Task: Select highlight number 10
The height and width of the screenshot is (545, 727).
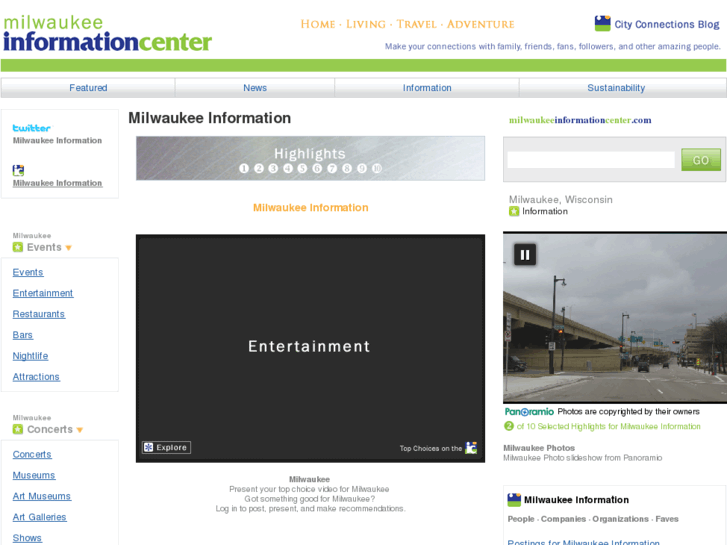Action: 376,168
